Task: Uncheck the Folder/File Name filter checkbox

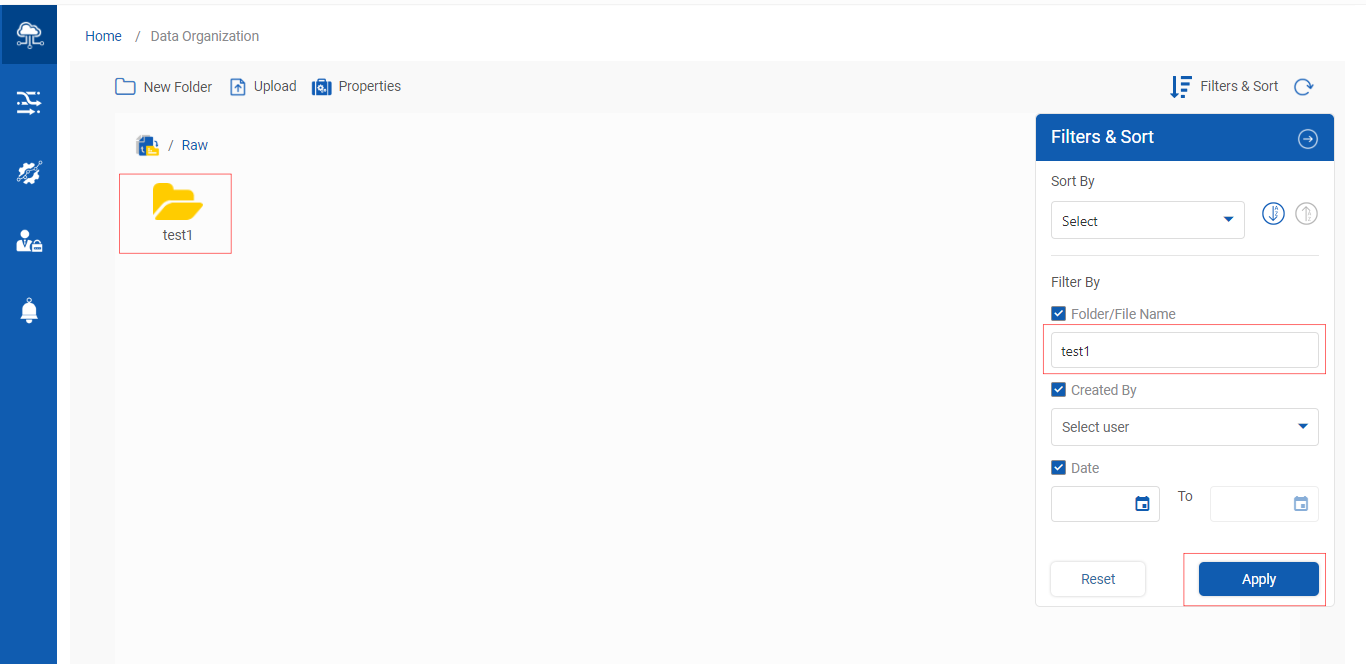Action: pos(1059,313)
